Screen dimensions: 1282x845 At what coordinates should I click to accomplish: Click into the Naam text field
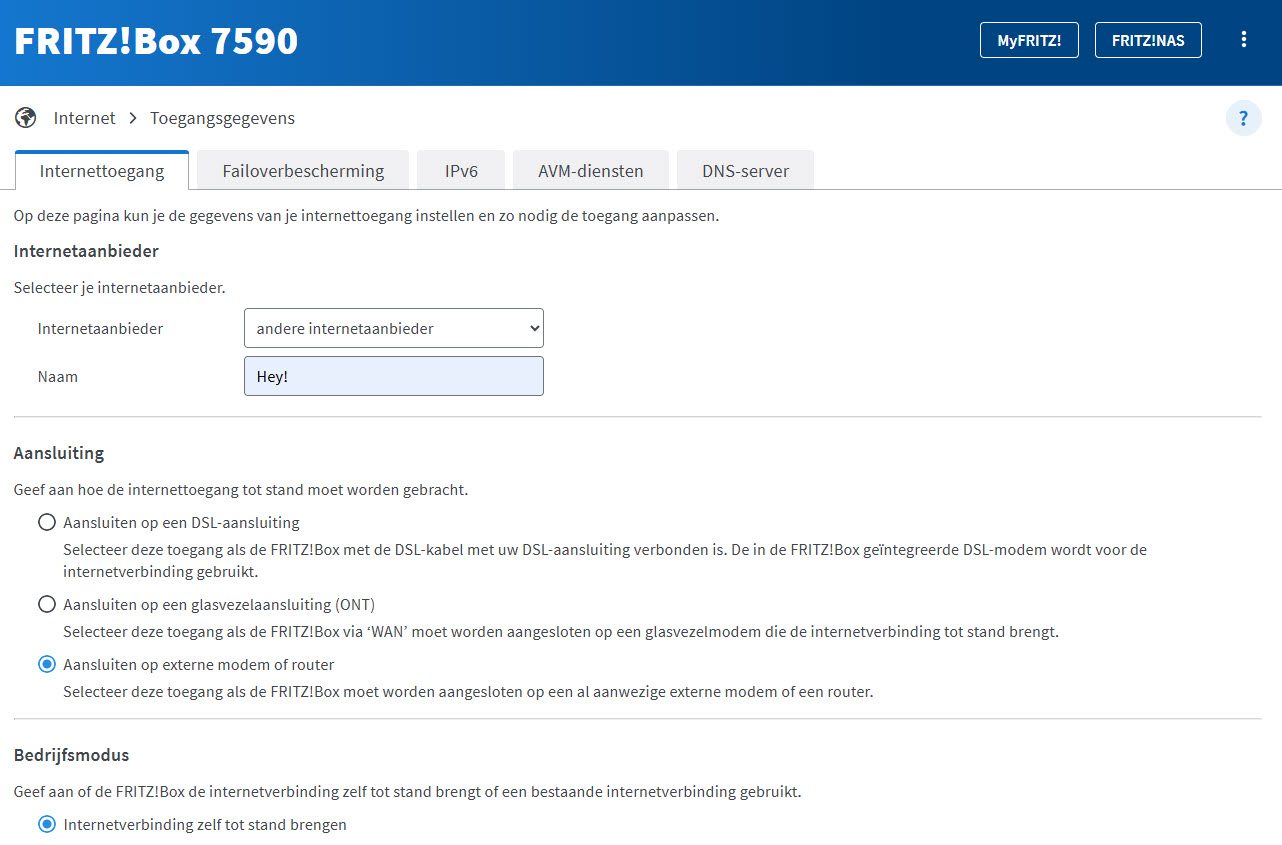394,376
